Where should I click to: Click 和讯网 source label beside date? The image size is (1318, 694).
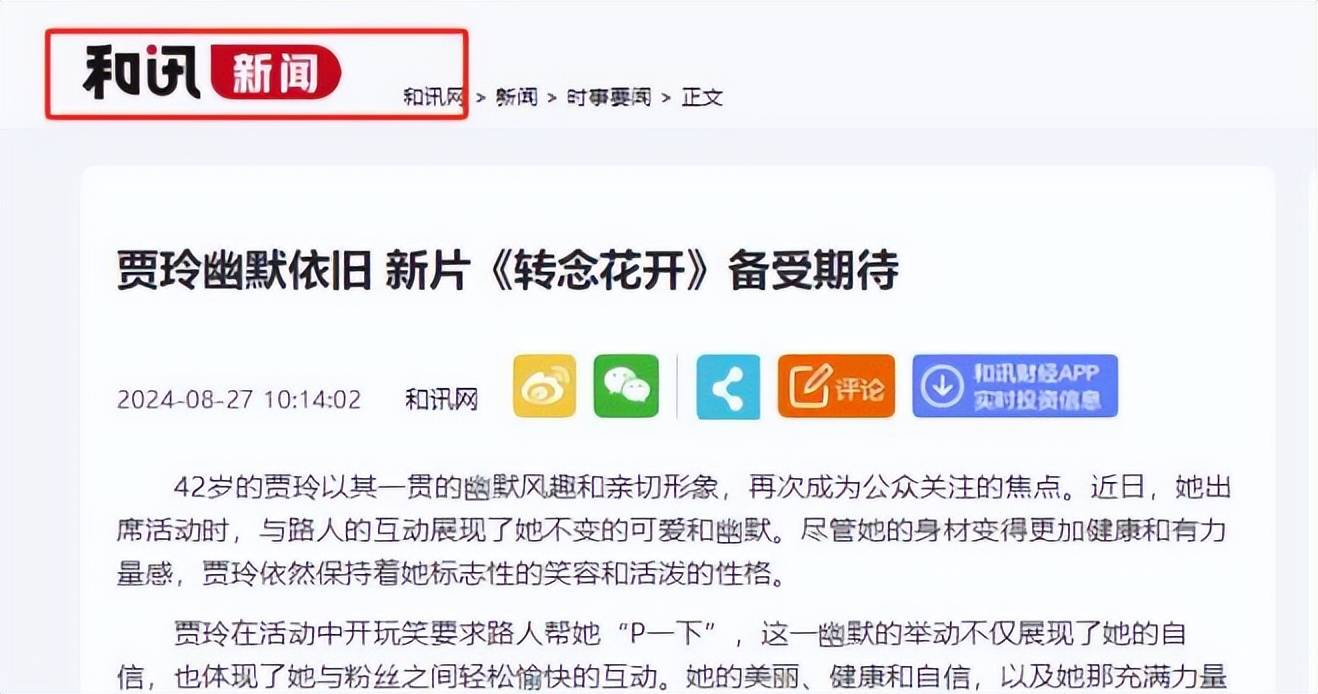pyautogui.click(x=442, y=400)
